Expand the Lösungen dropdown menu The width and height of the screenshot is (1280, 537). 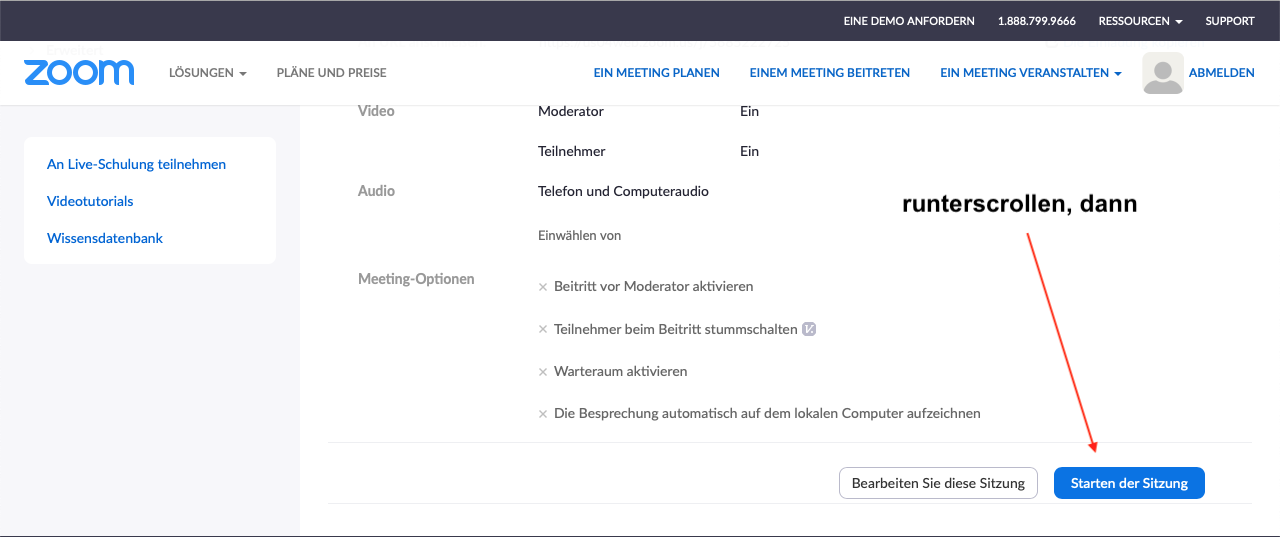click(x=207, y=73)
